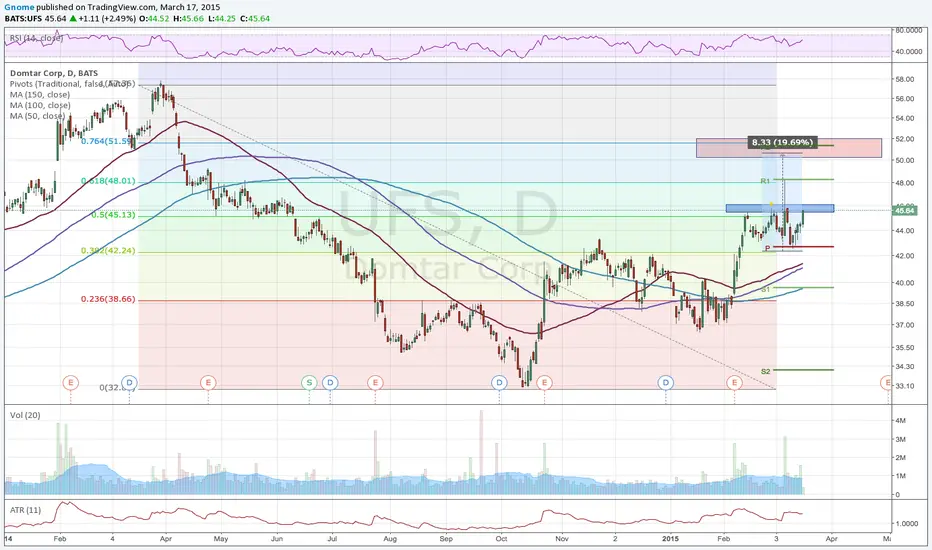The width and height of the screenshot is (932, 550).
Task: Click the 80.0000 RSI axis label
Action: (x=908, y=30)
